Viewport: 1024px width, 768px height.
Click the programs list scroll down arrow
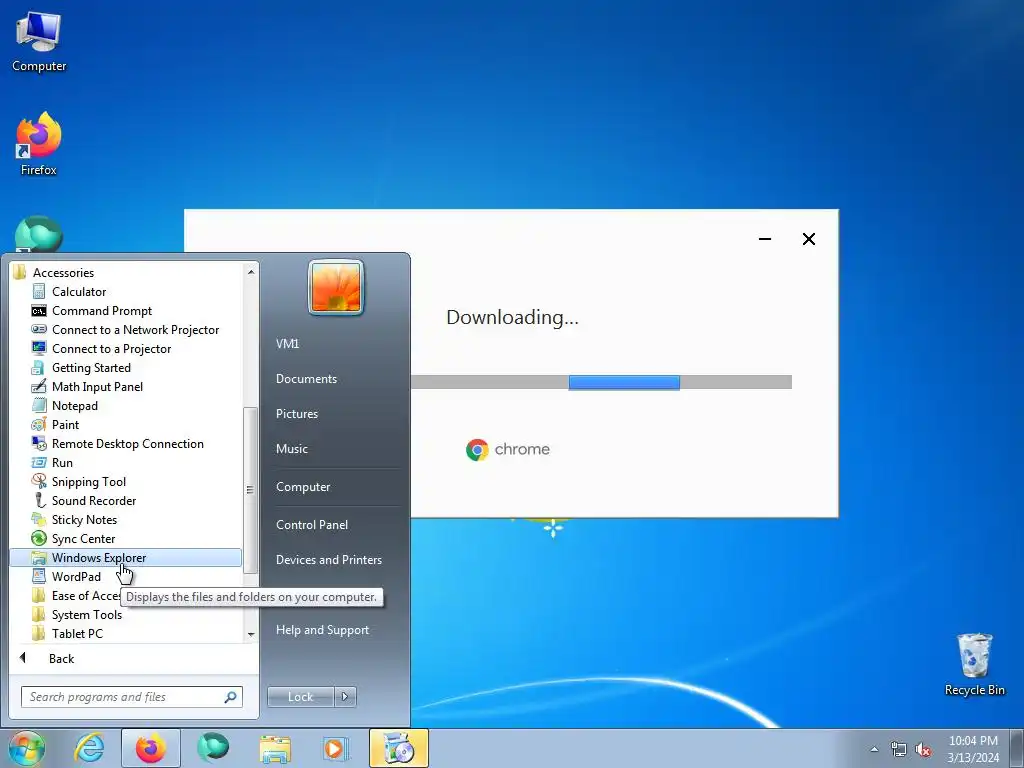251,634
